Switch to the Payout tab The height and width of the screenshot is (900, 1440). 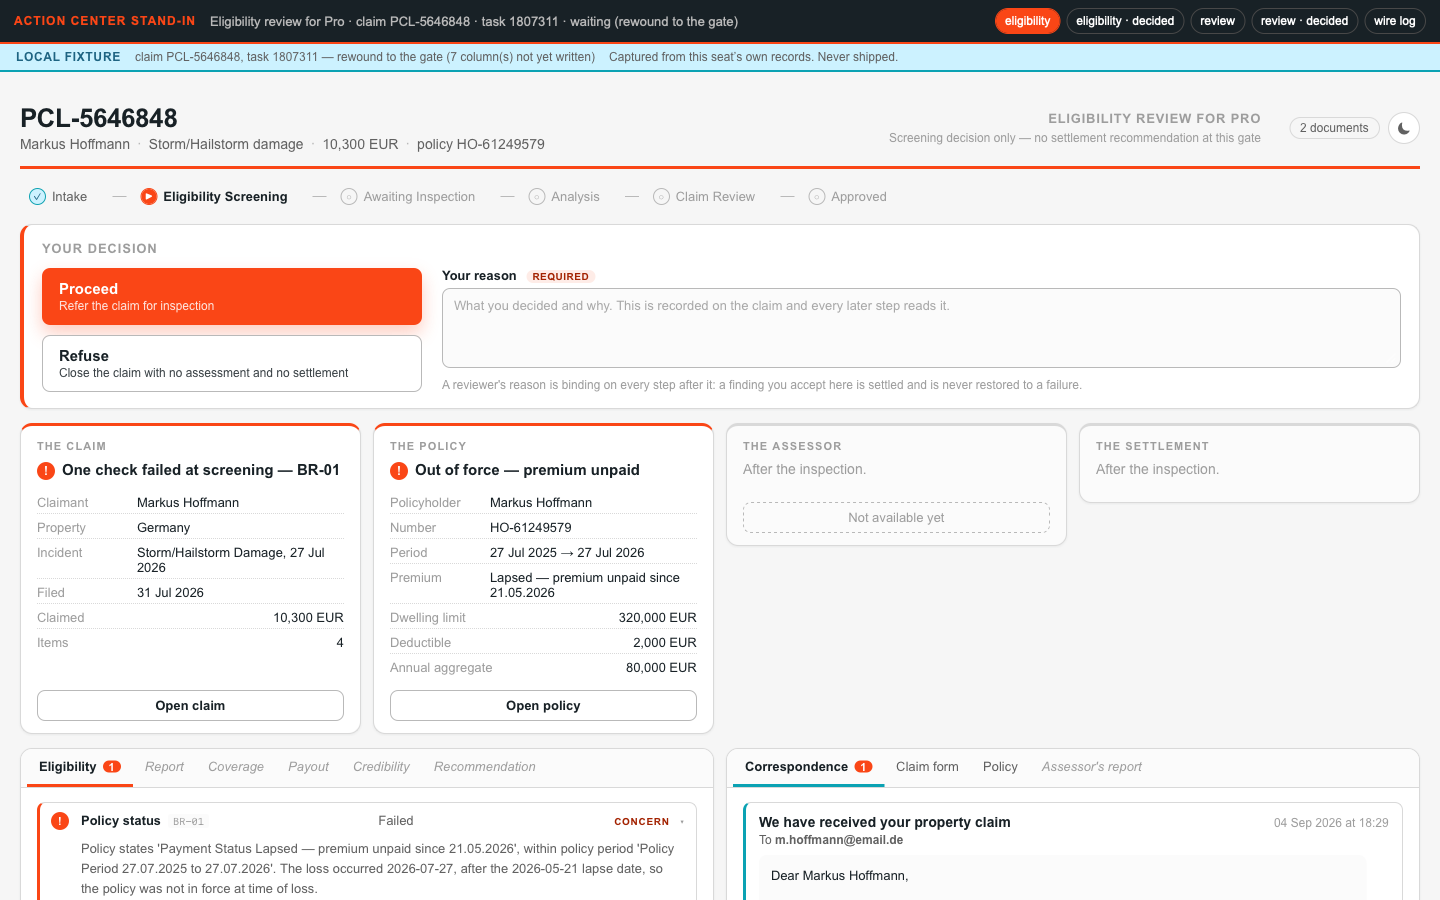(x=308, y=767)
